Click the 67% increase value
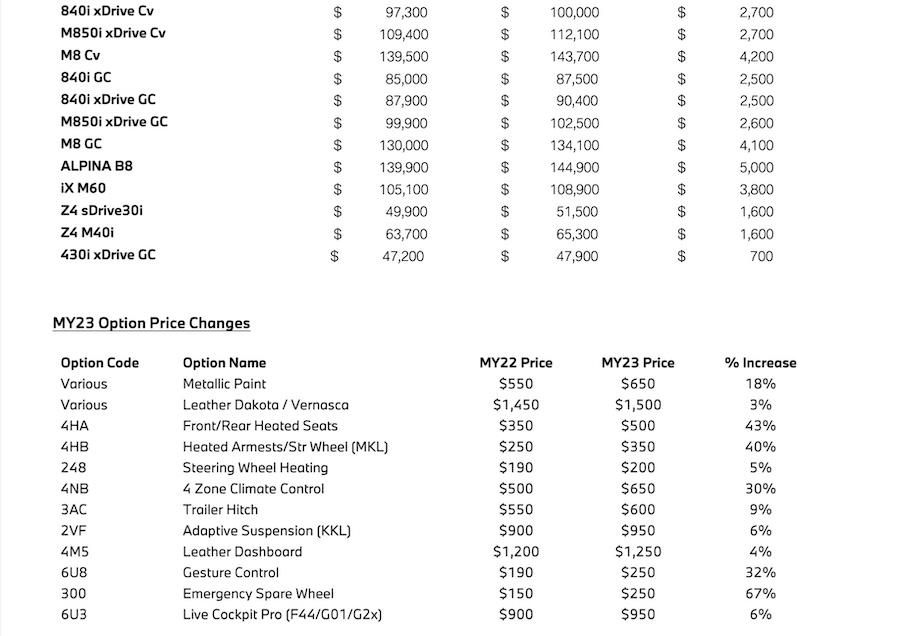Image resolution: width=900 pixels, height=636 pixels. point(760,594)
